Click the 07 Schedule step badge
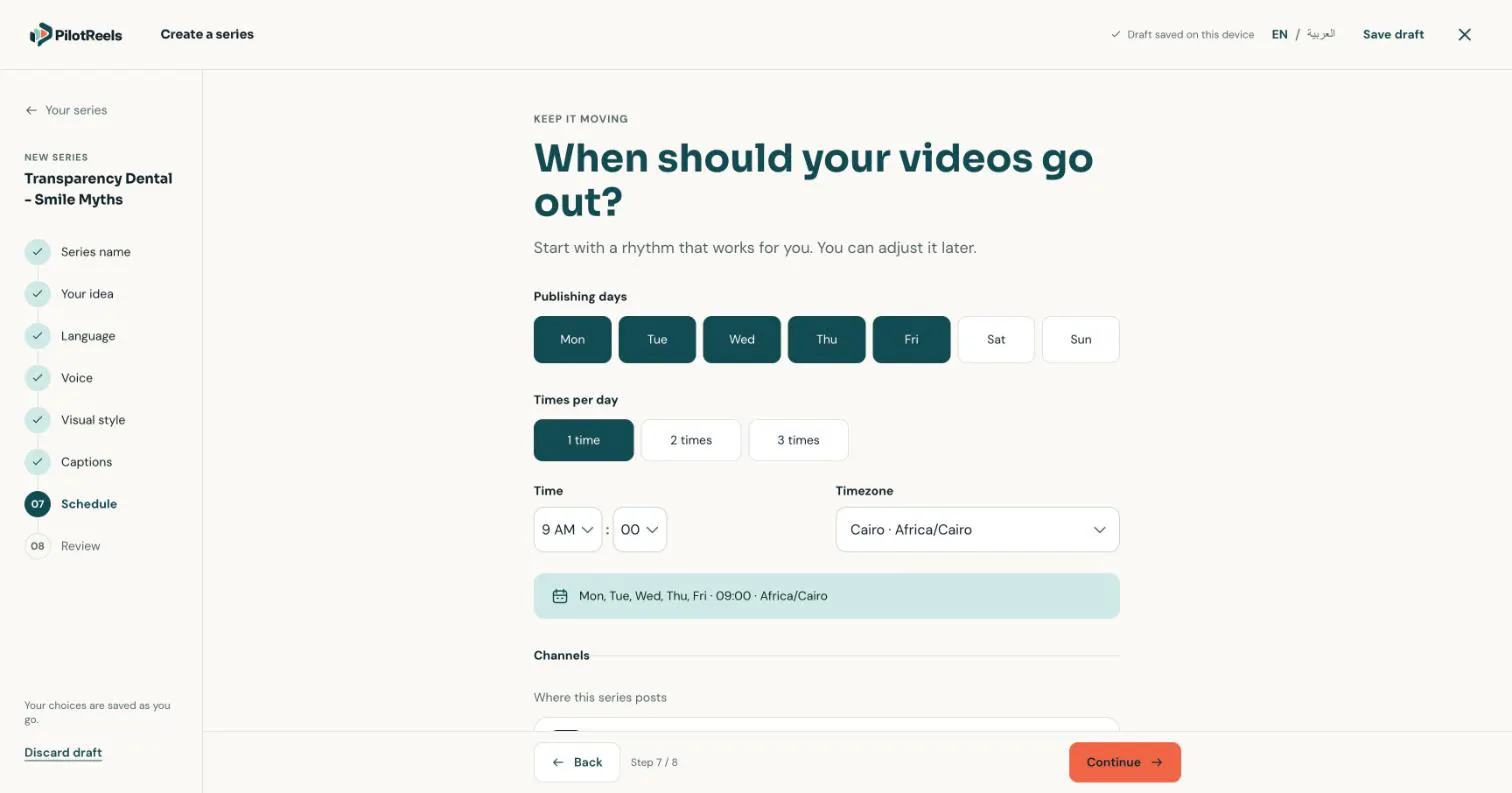1512x793 pixels. coord(37,504)
